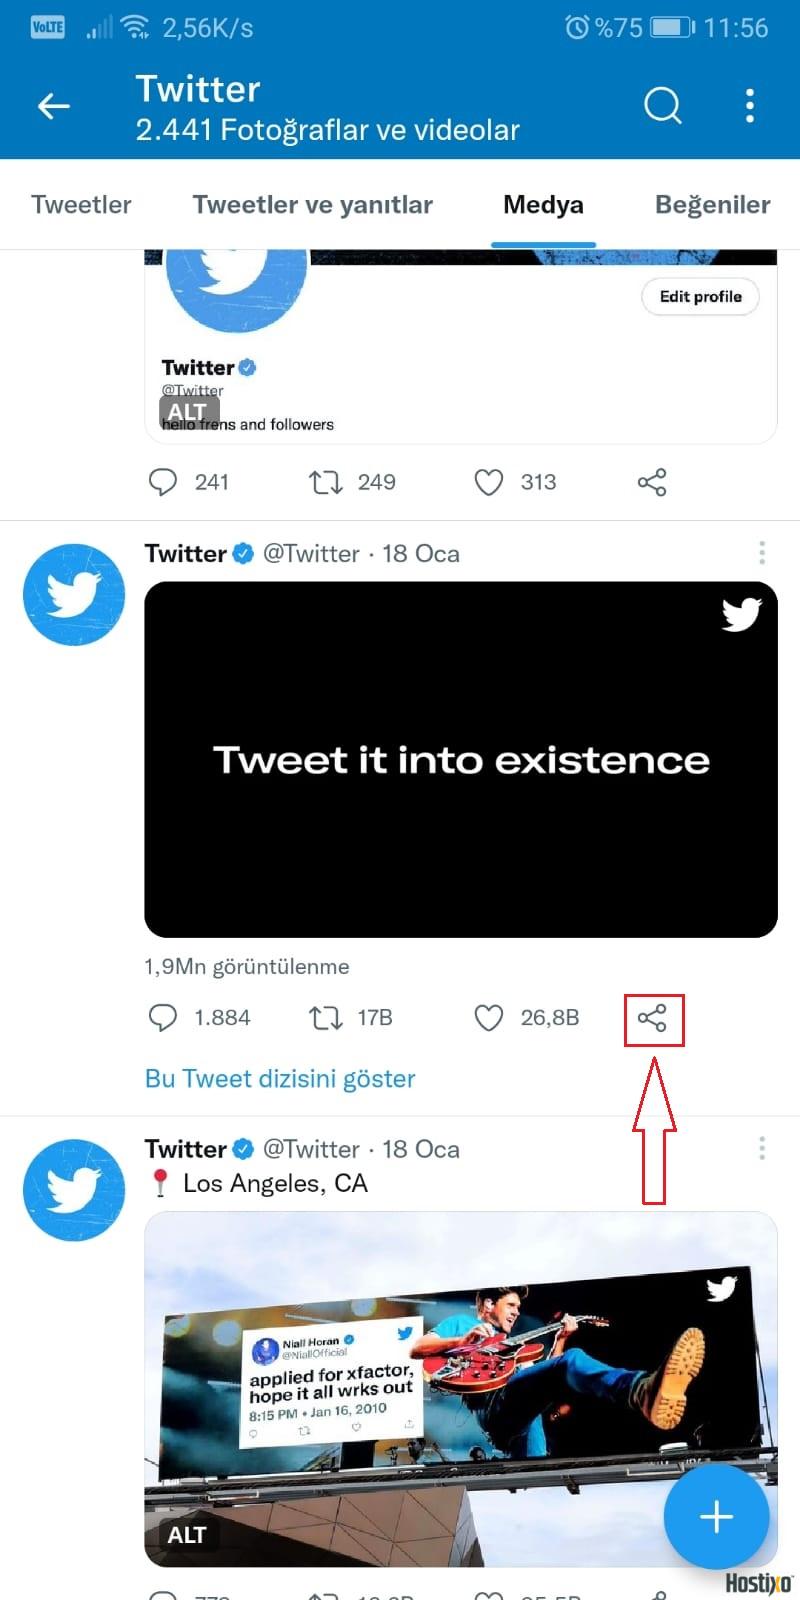Open the three-dot menu on the January 18 tweet
The image size is (800, 1600).
click(762, 553)
